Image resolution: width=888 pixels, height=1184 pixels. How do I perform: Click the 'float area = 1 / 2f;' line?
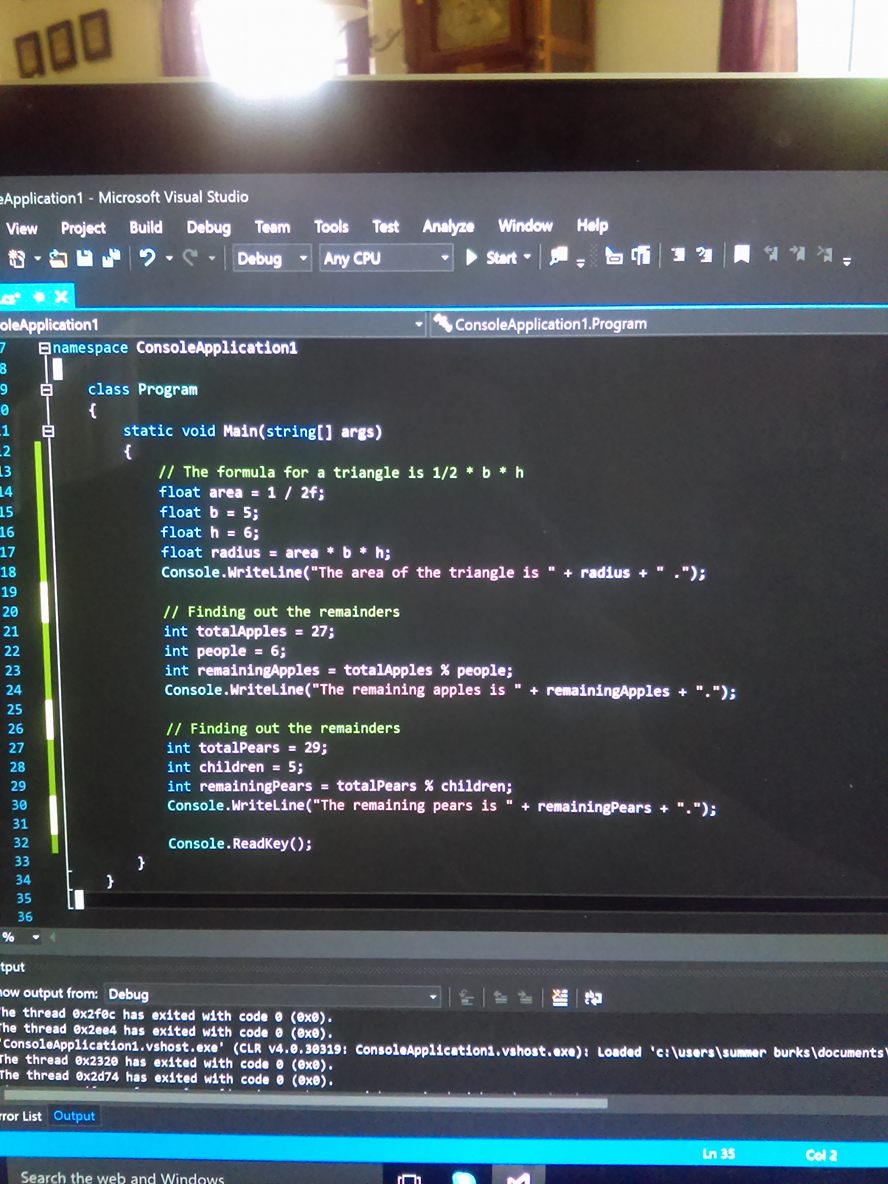[x=242, y=492]
